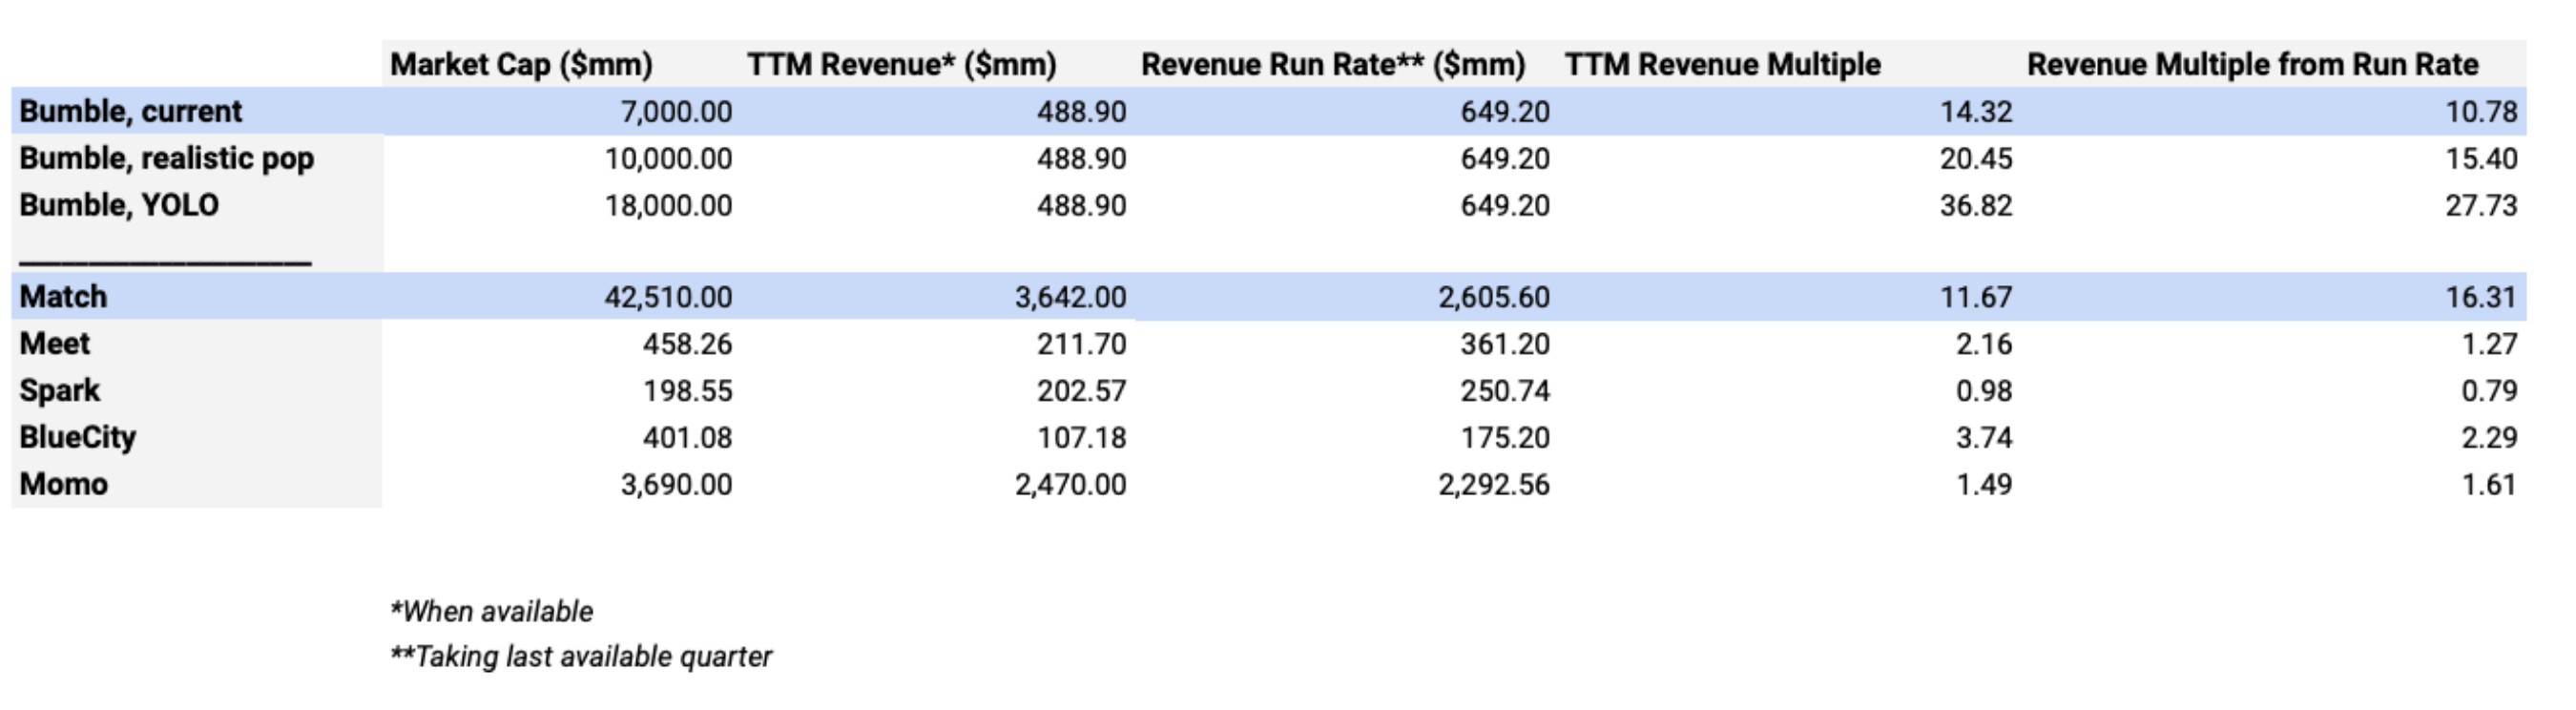Image resolution: width=2576 pixels, height=710 pixels.
Task: Click the "Match" row label
Action: (62, 297)
